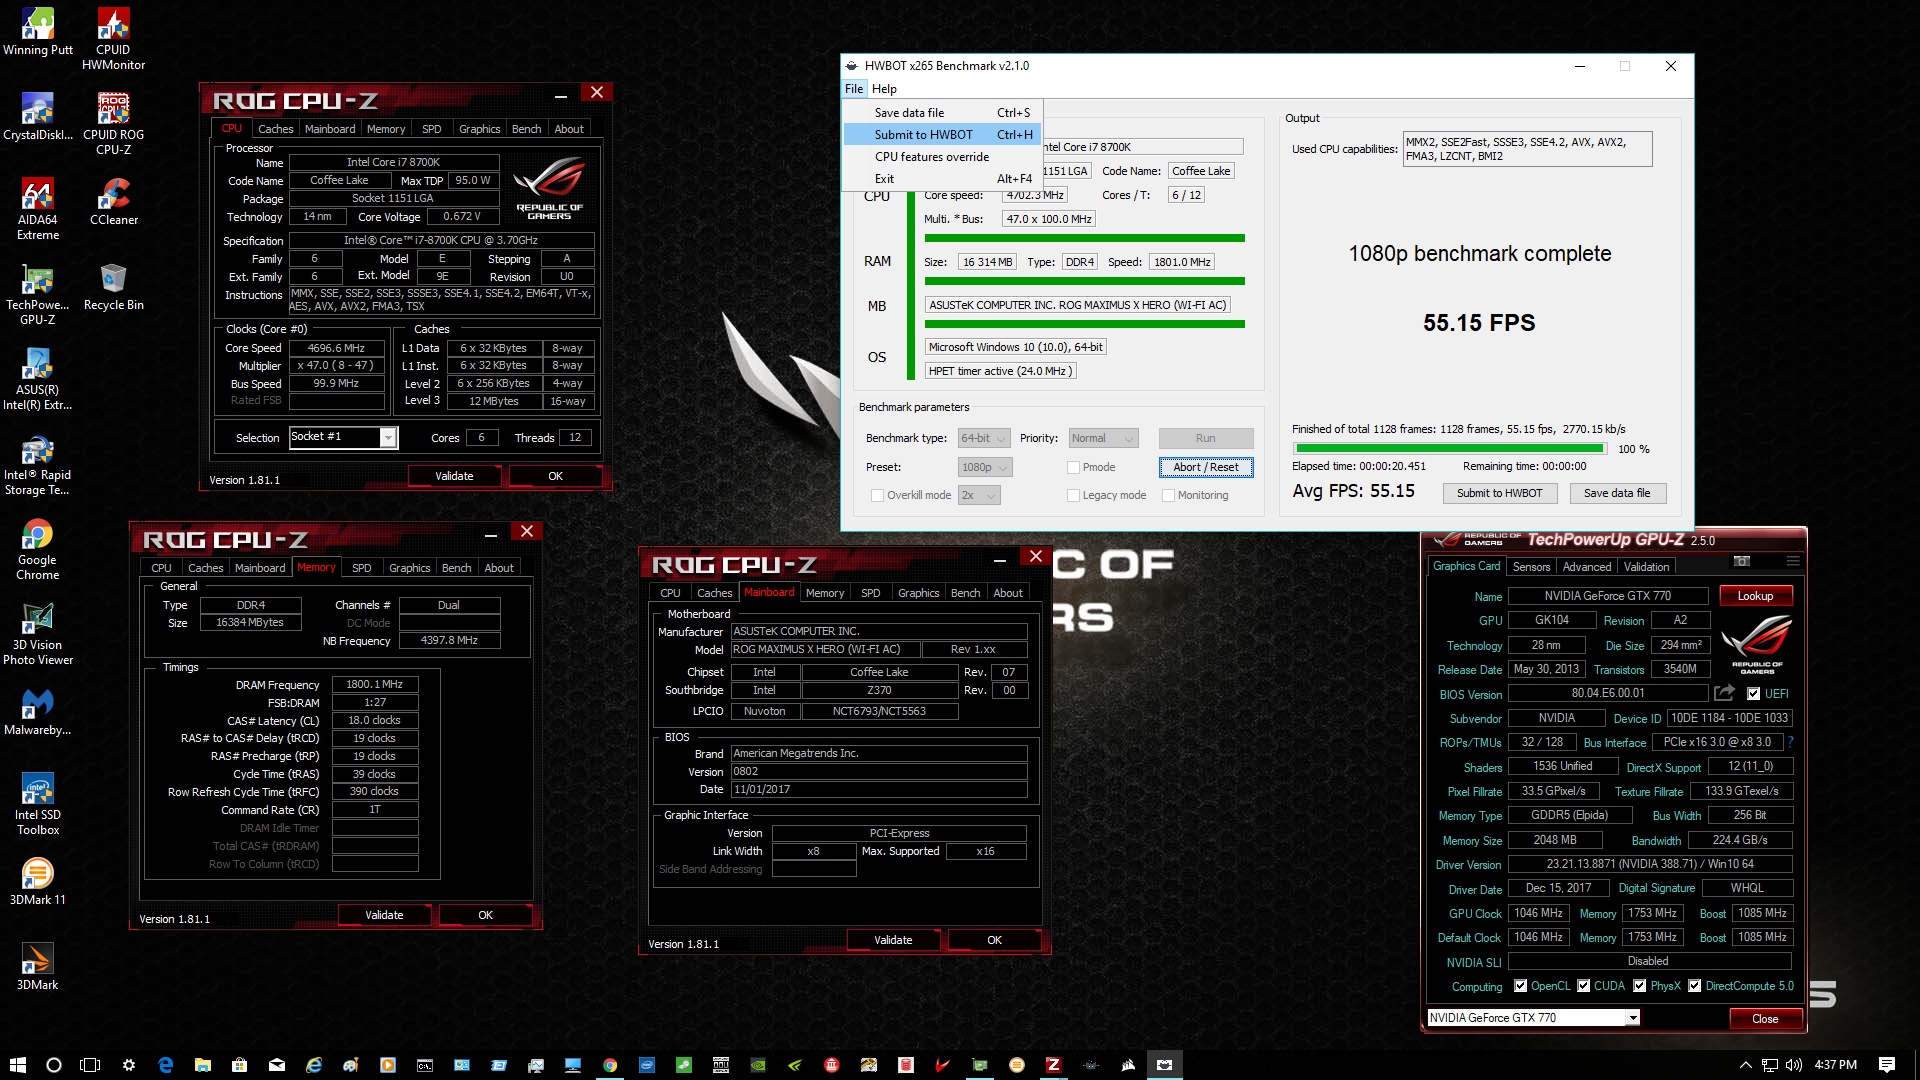Open the Benchmark type 64-bit dropdown

click(984, 438)
